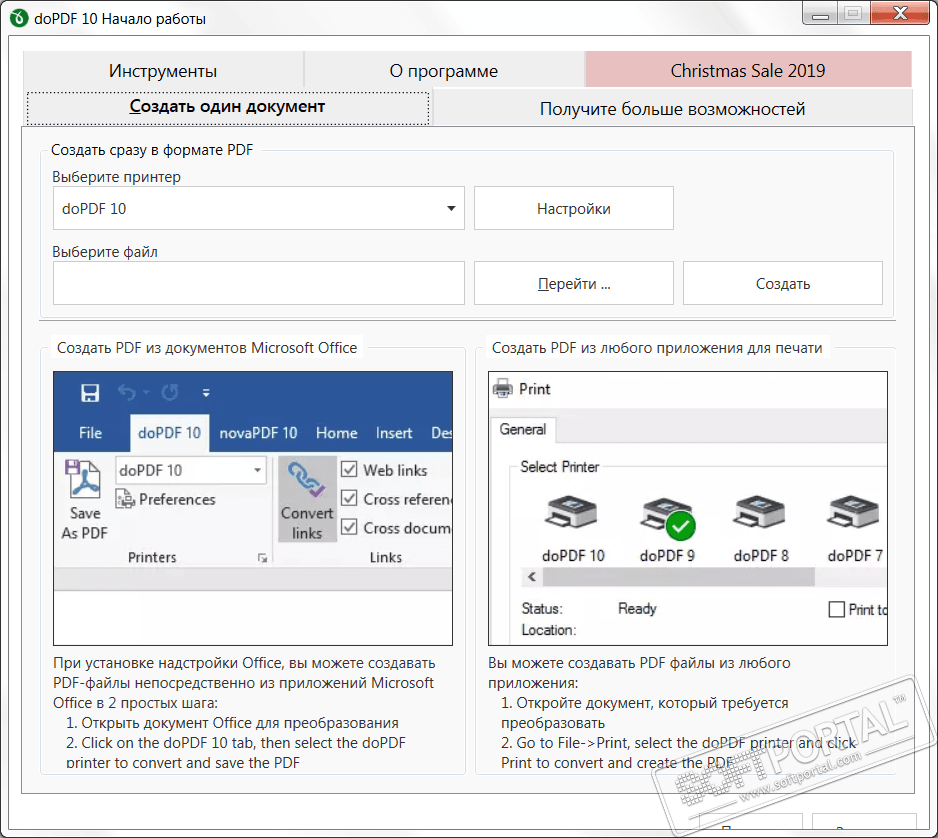Click the 'Выберите принтер' label
The image size is (938, 838).
[116, 177]
